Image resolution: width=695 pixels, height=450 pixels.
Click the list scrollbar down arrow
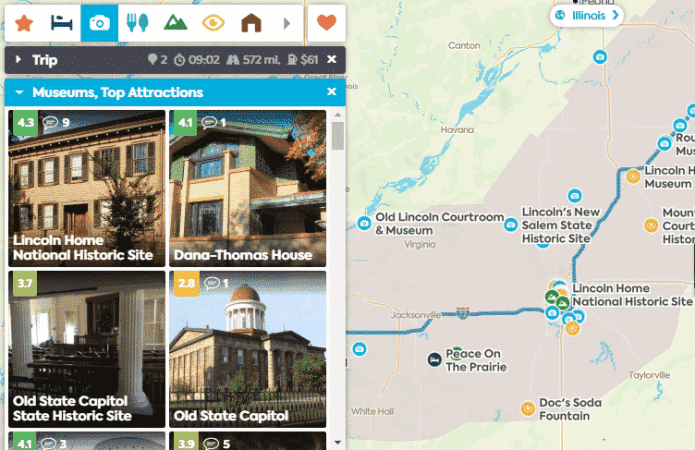[338, 442]
